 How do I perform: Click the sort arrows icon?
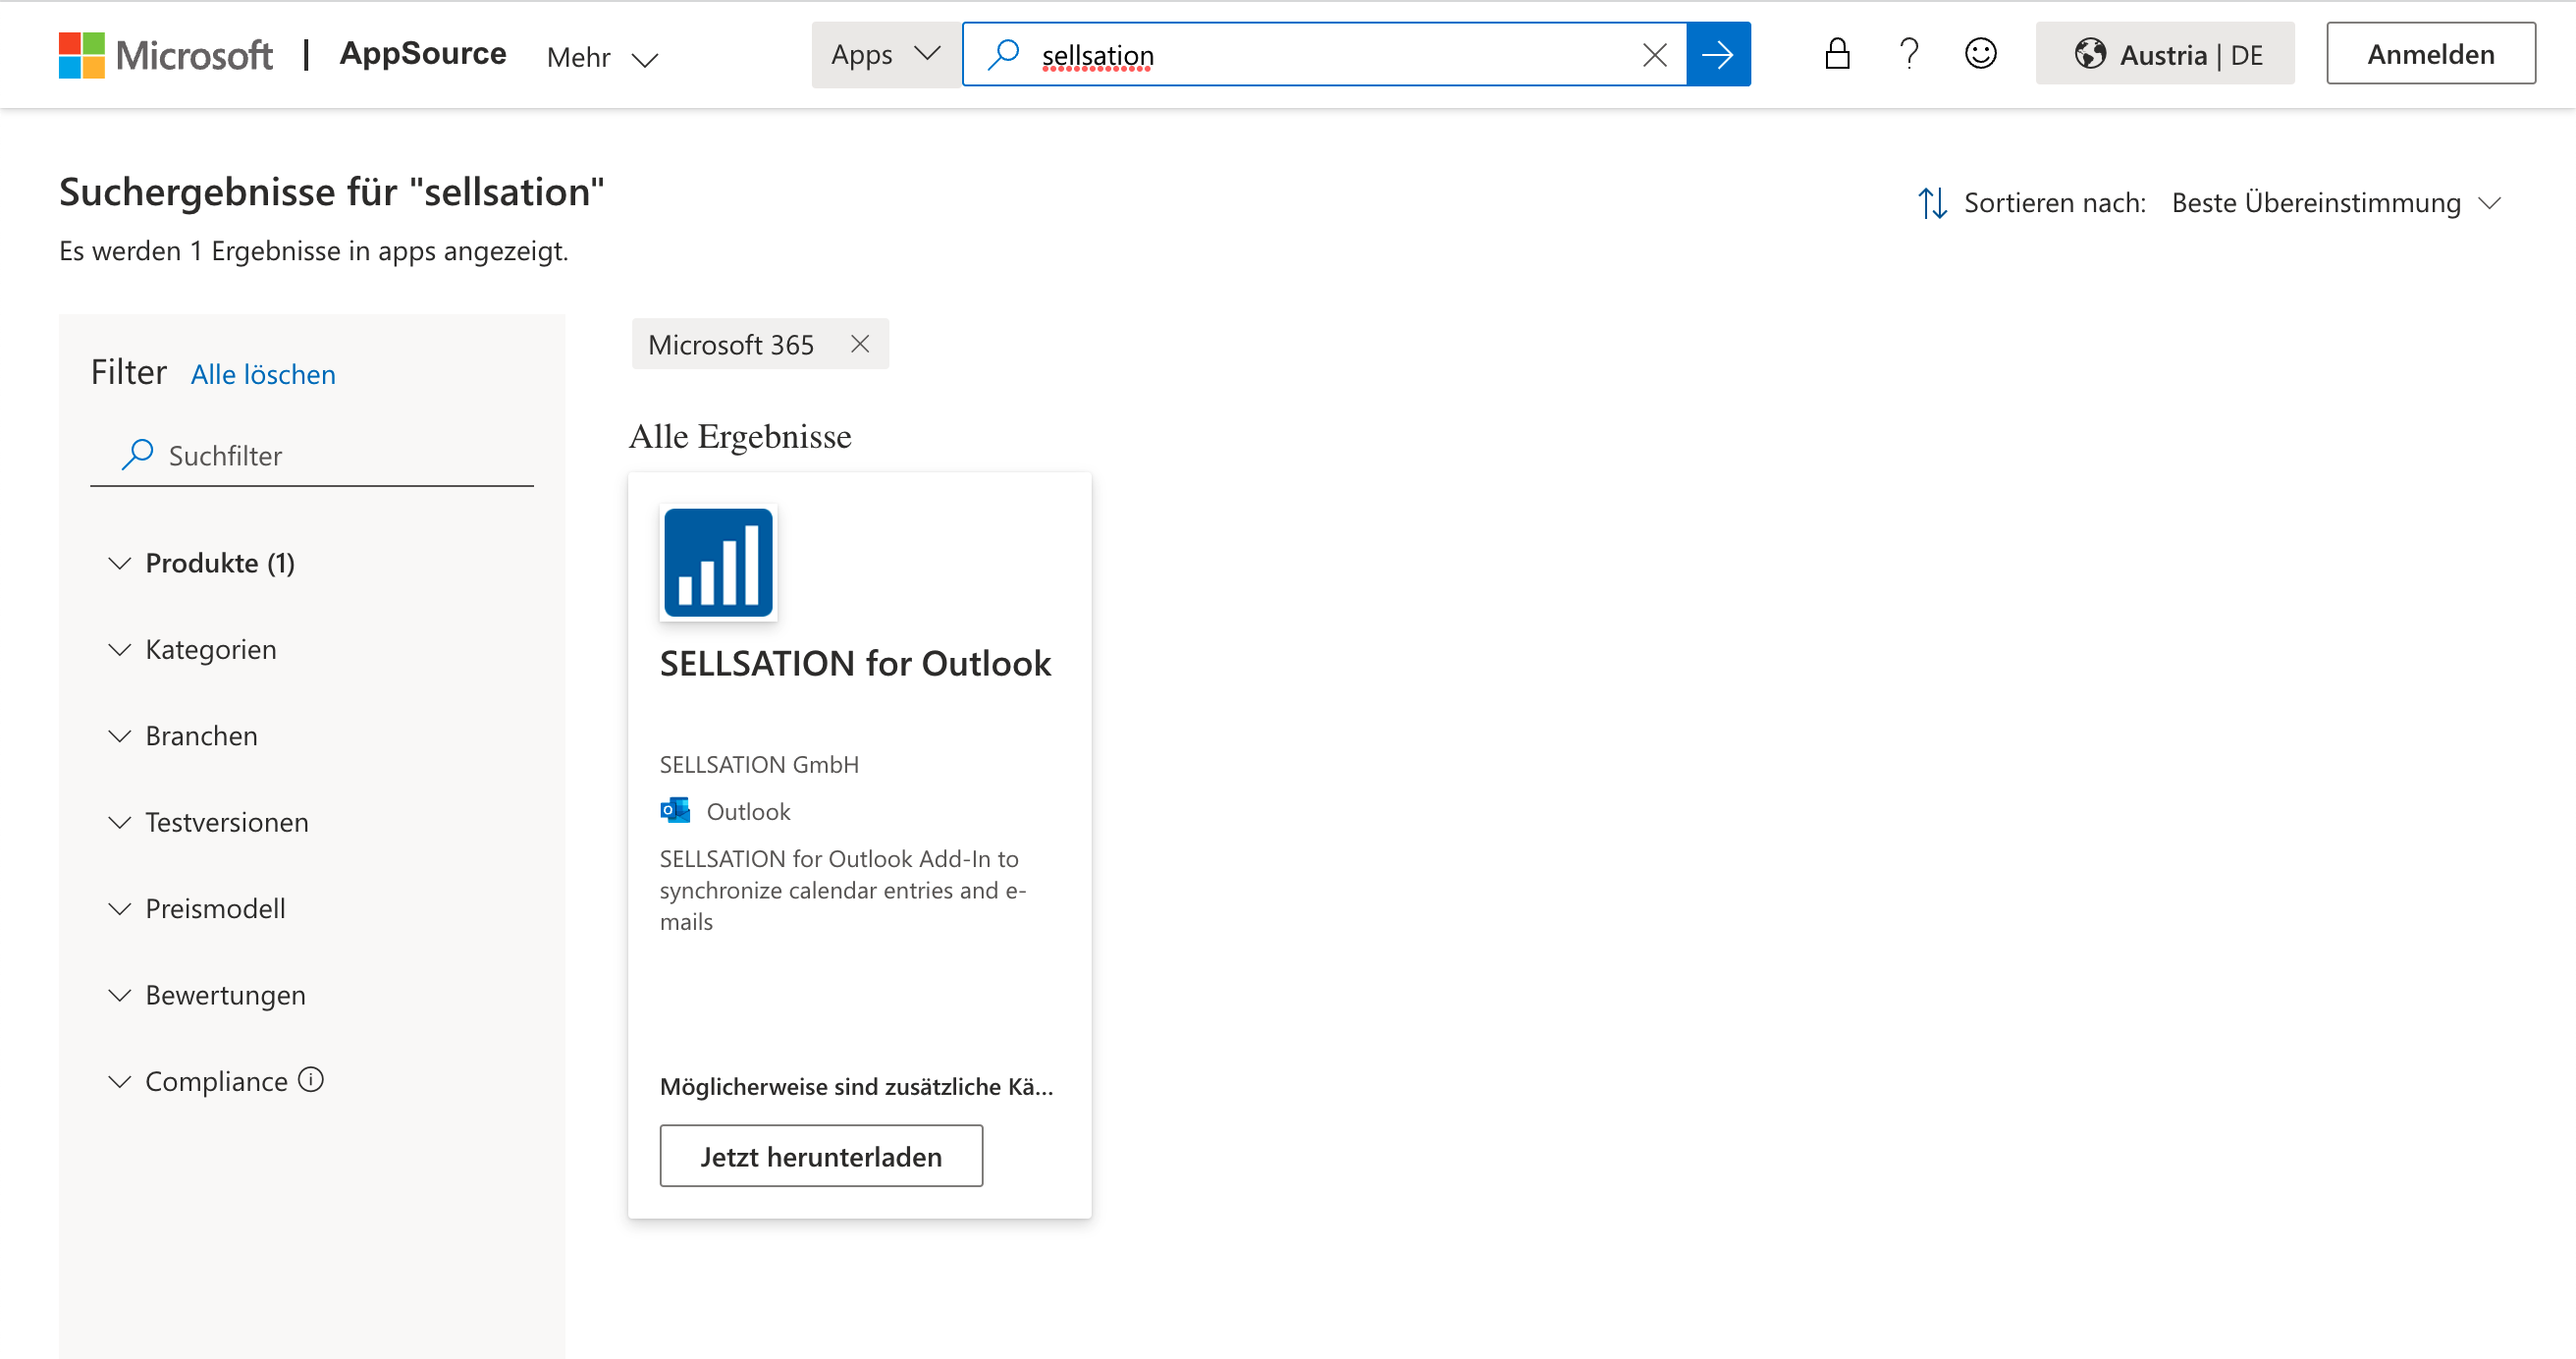1932,203
